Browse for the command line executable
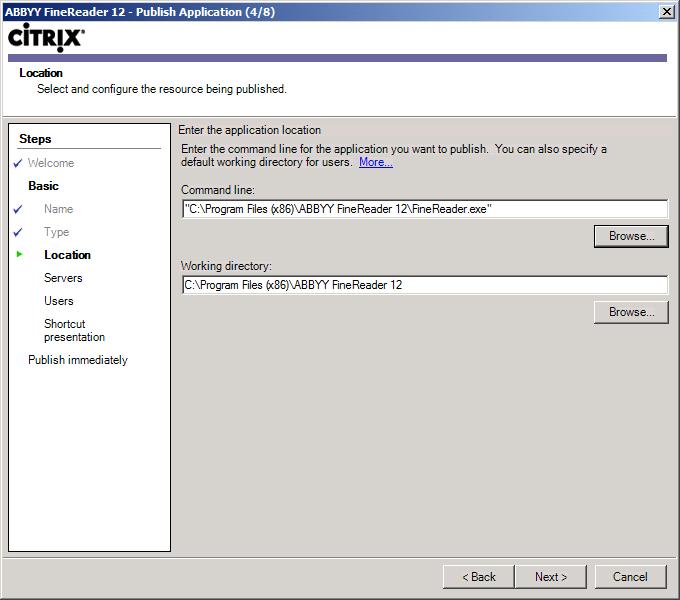Screen dimensions: 680x600 point(631,236)
